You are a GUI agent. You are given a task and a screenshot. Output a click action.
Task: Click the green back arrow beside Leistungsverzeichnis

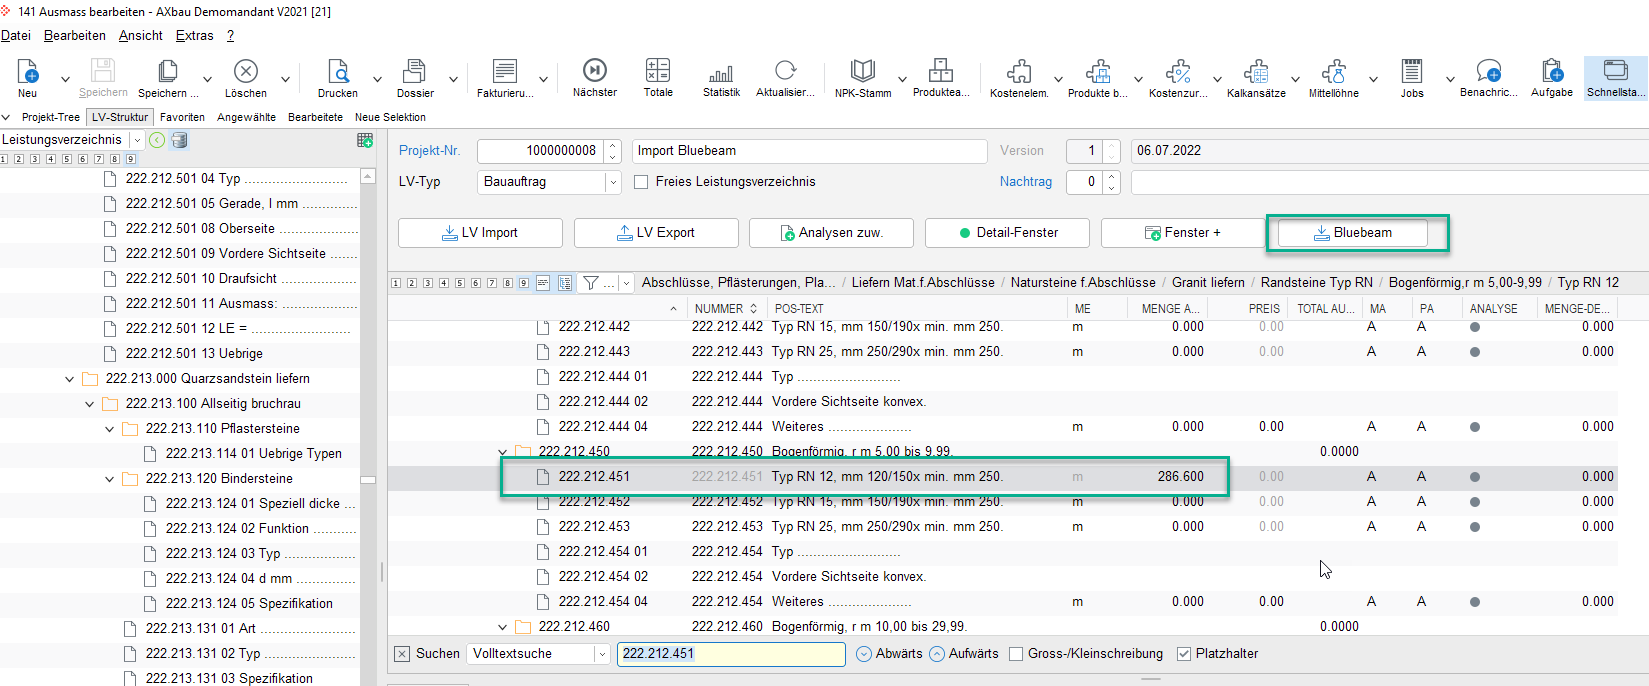(157, 140)
